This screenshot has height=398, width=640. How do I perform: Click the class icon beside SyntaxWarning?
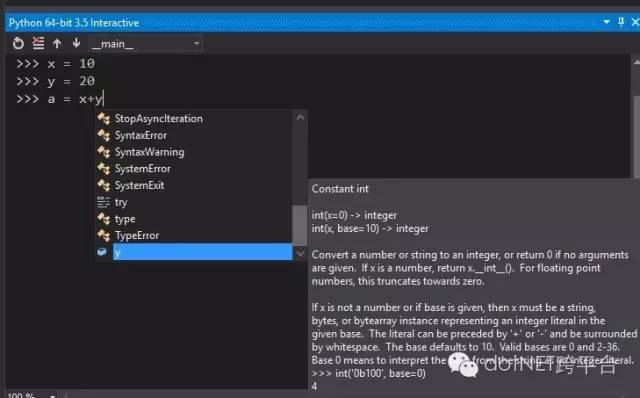(104, 152)
